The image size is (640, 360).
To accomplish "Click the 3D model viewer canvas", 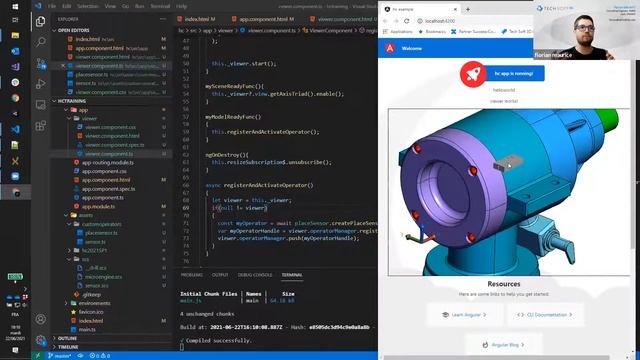I will (x=509, y=192).
